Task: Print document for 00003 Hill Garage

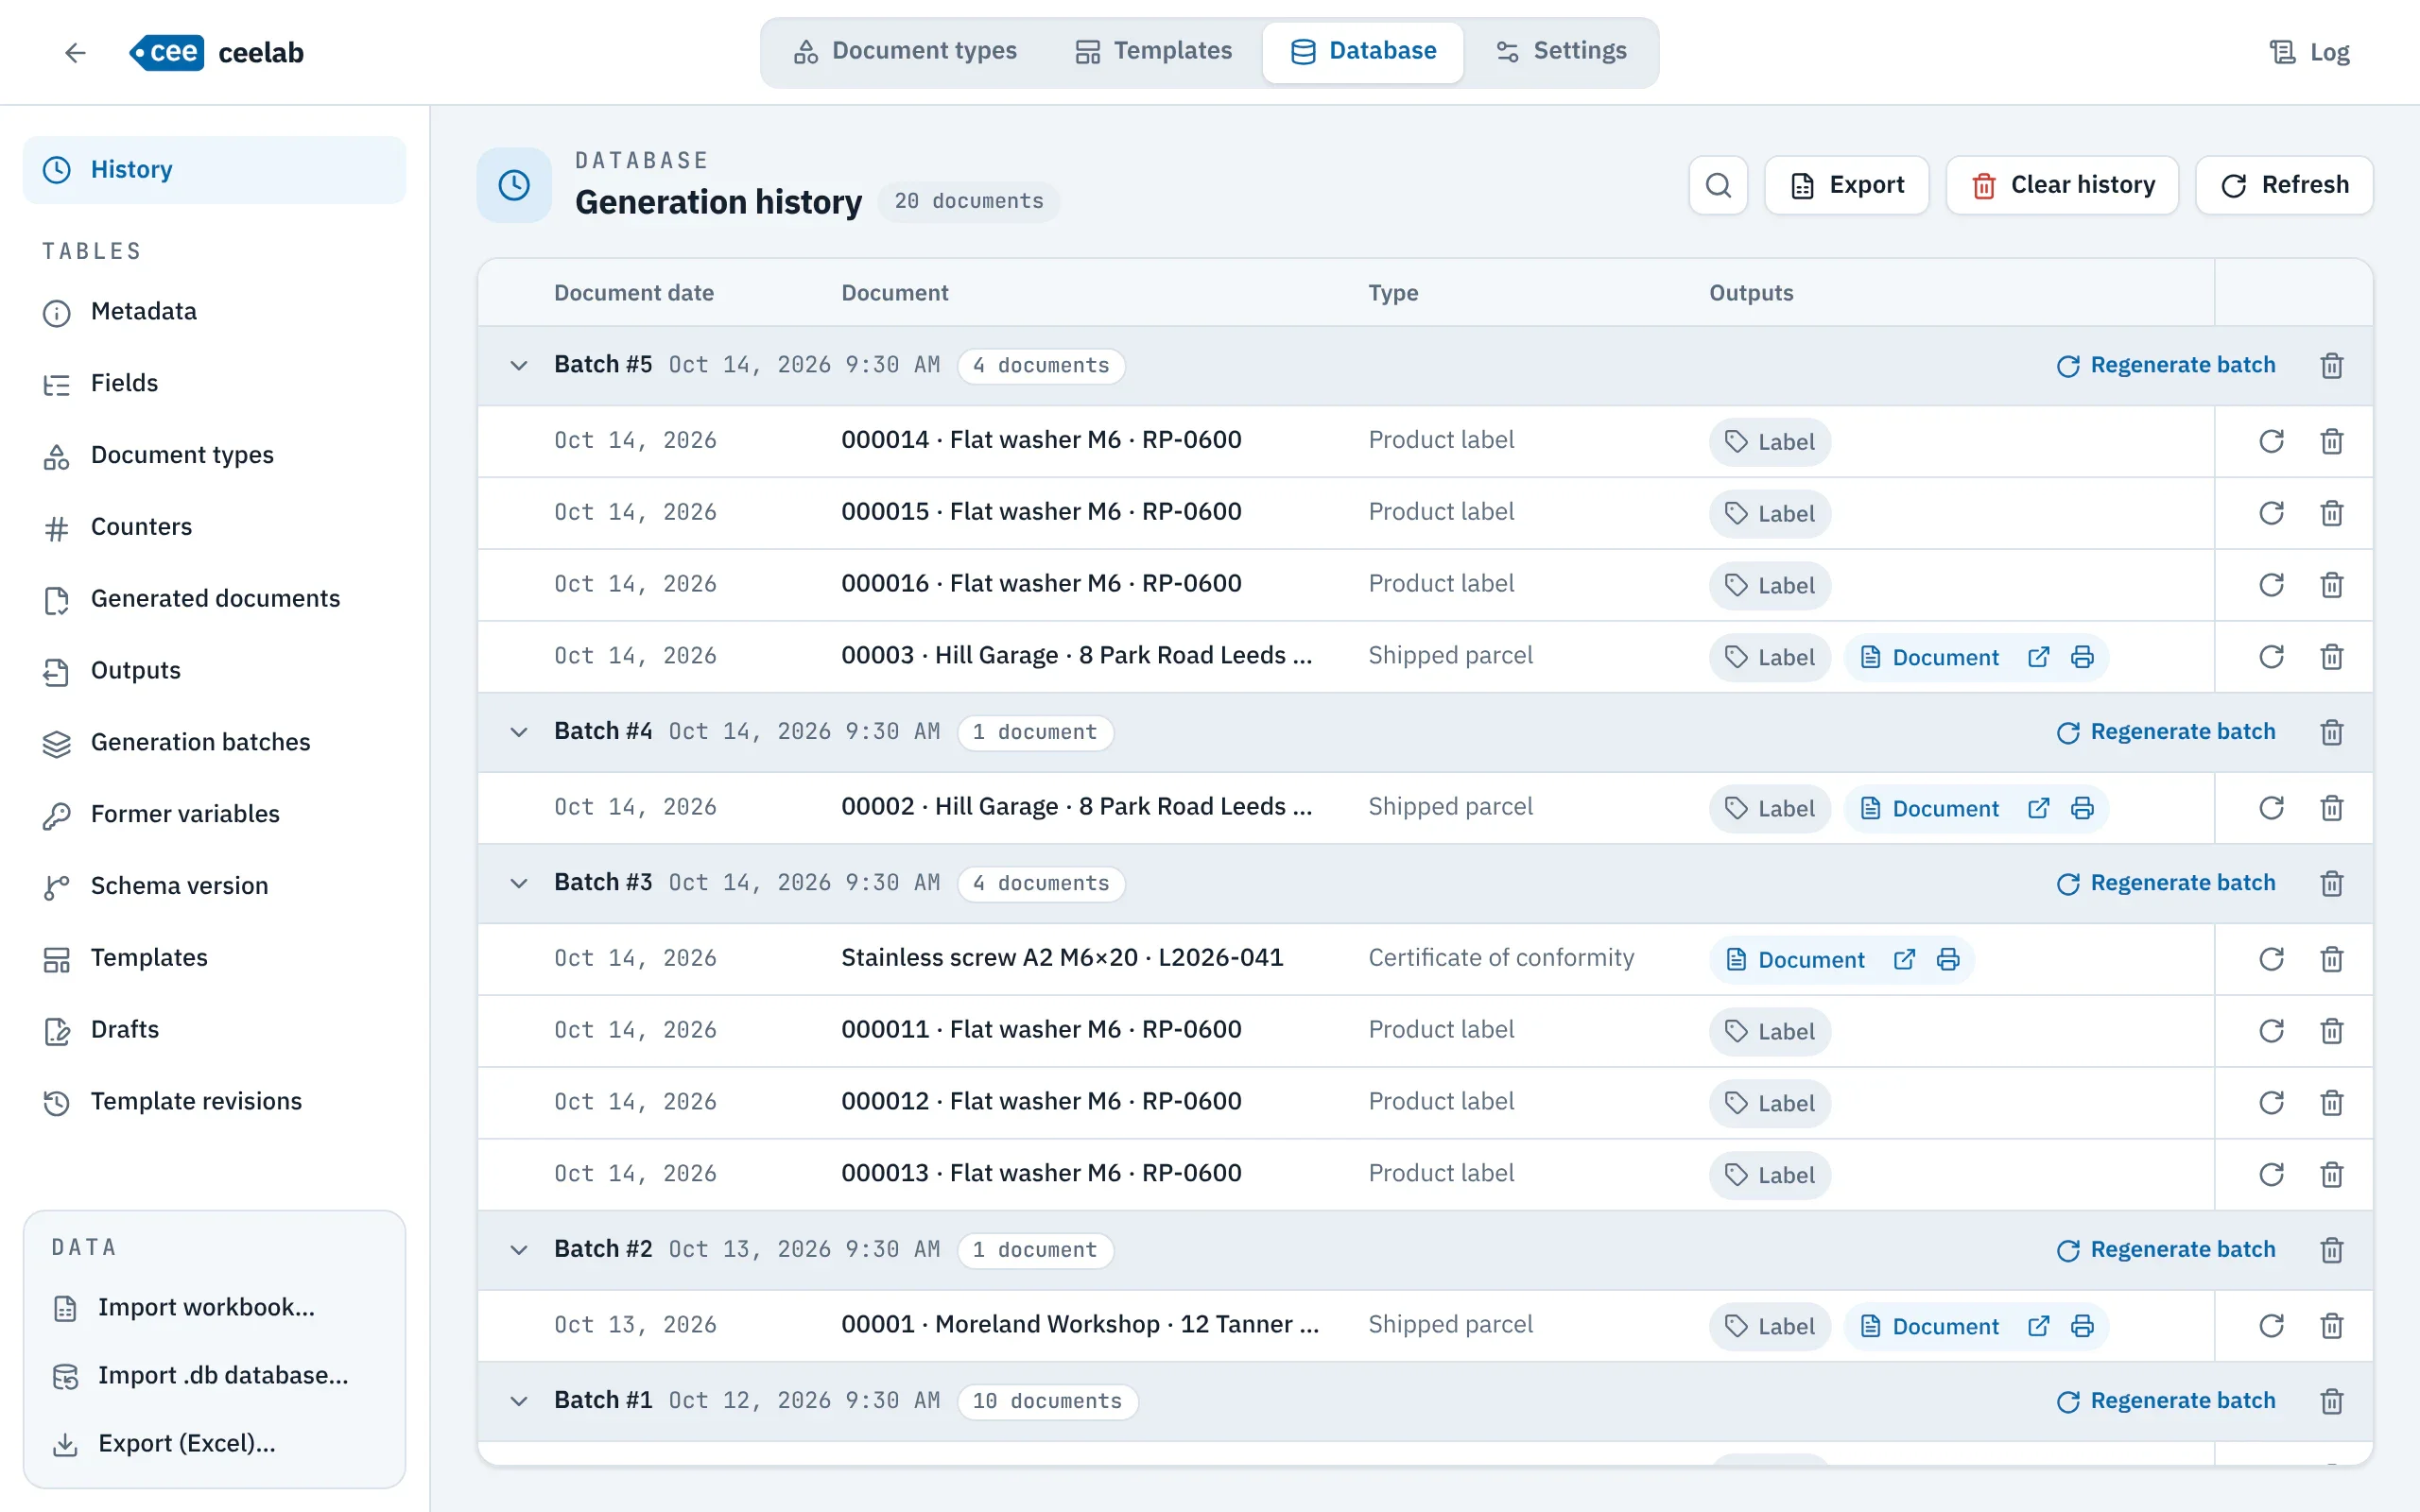Action: (x=2082, y=657)
